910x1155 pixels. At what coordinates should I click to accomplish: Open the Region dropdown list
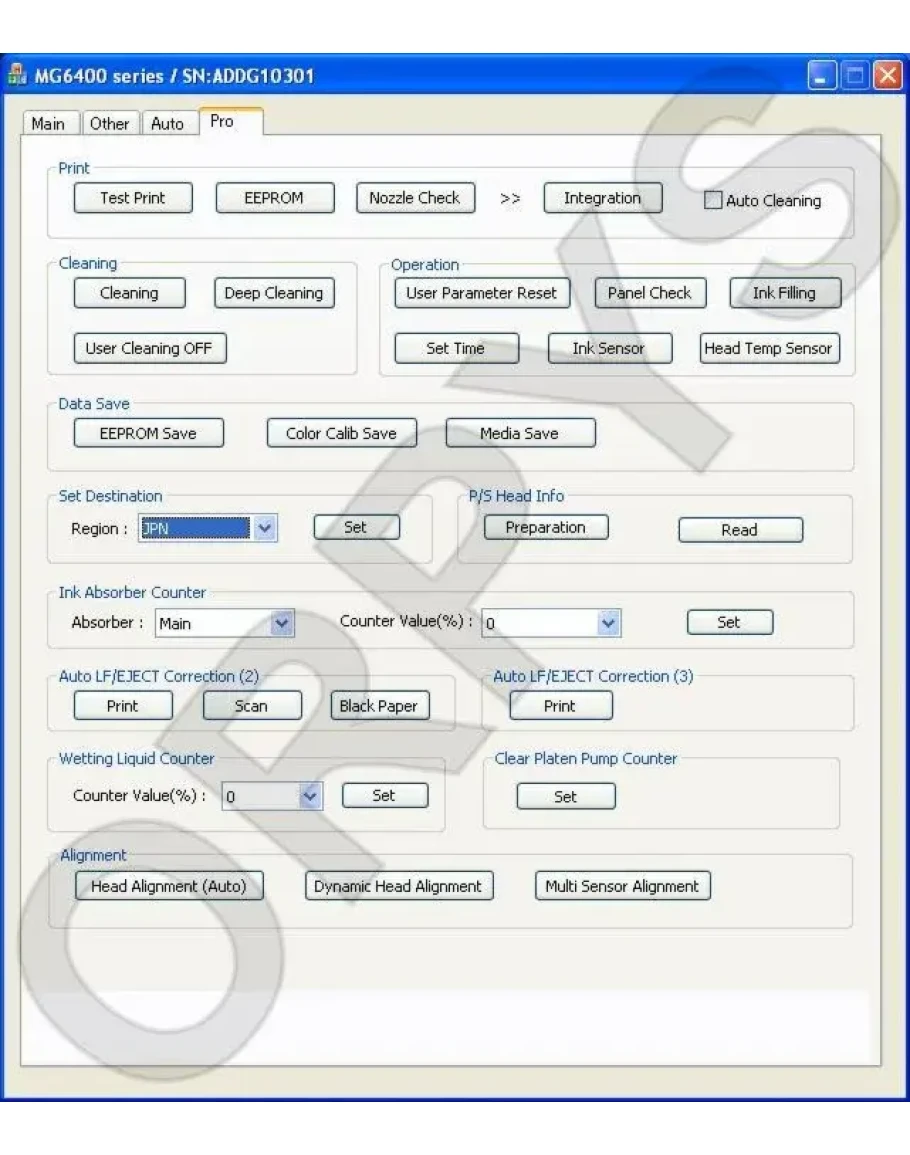click(x=264, y=528)
